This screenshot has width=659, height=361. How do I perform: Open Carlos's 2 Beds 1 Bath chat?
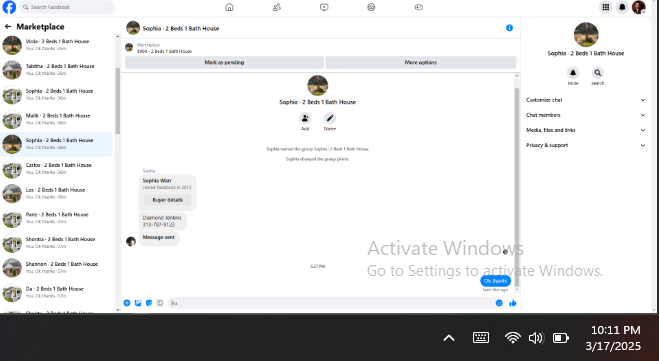56,169
